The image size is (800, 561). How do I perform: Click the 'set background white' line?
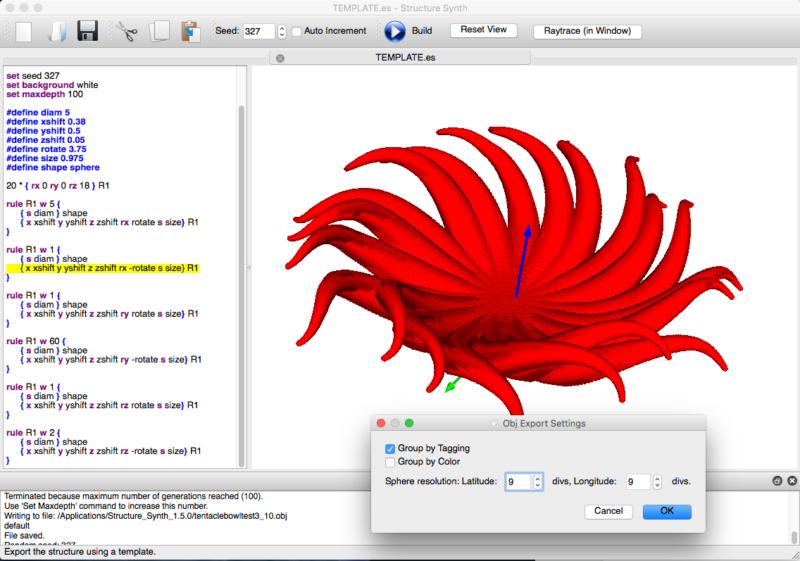(x=52, y=85)
